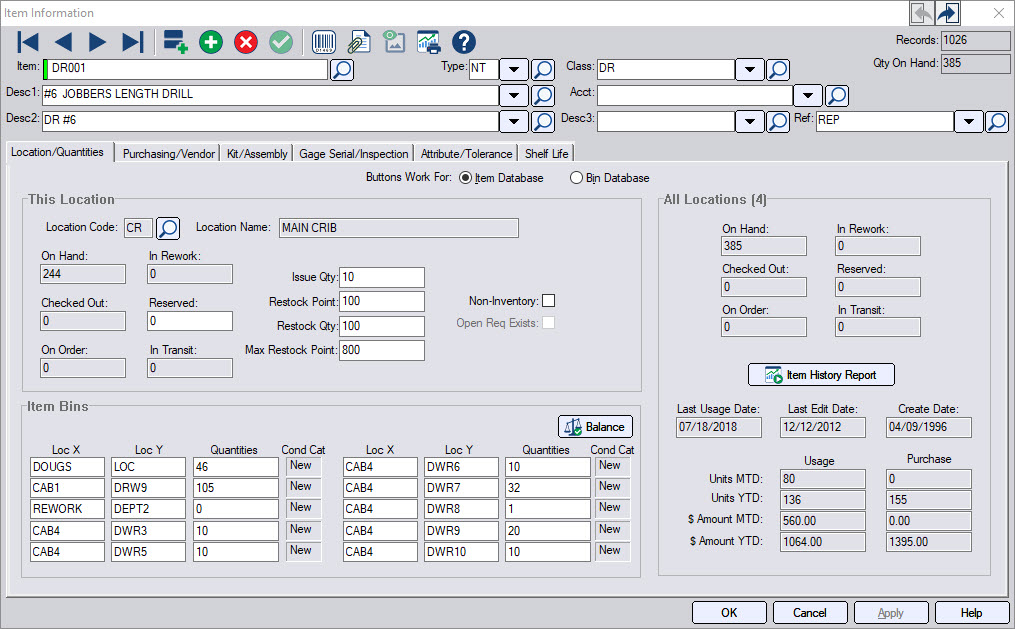Image resolution: width=1015 pixels, height=629 pixels.
Task: Open help with the question mark icon
Action: [x=464, y=42]
